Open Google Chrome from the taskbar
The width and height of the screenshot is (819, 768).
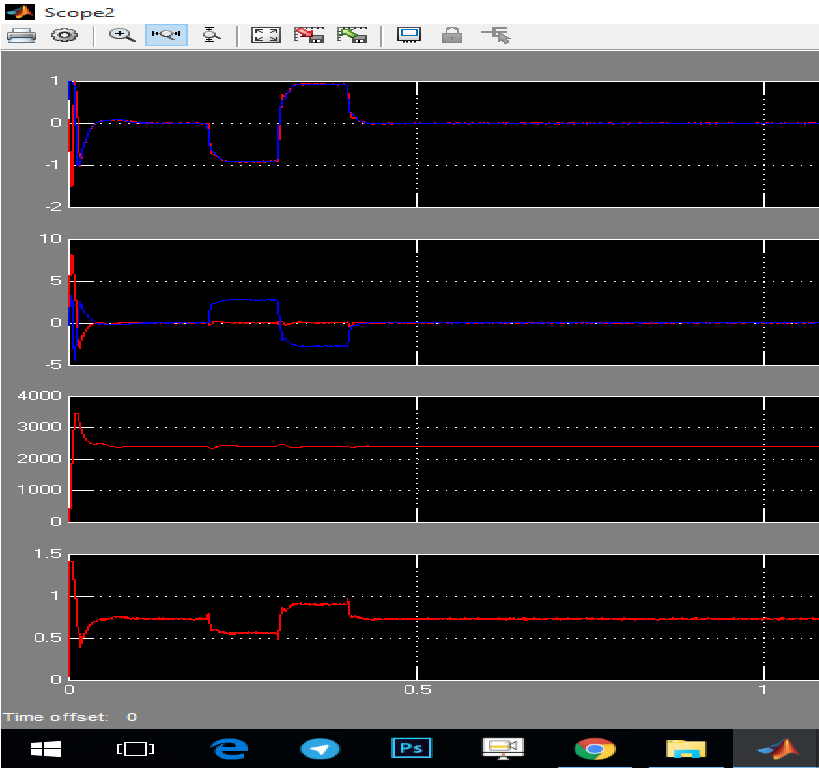(x=594, y=748)
